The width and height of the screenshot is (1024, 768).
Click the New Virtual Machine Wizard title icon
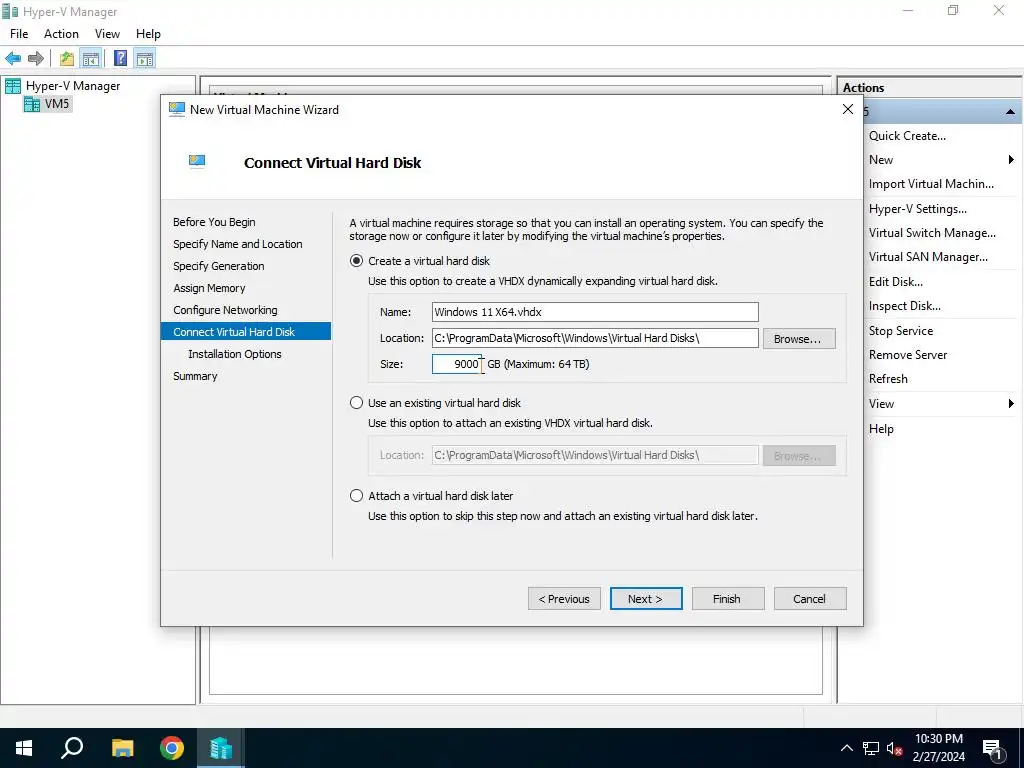pos(177,110)
